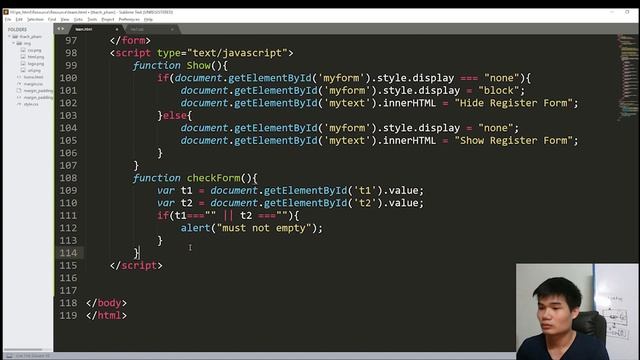Close the active learn.html tab

click(117, 29)
